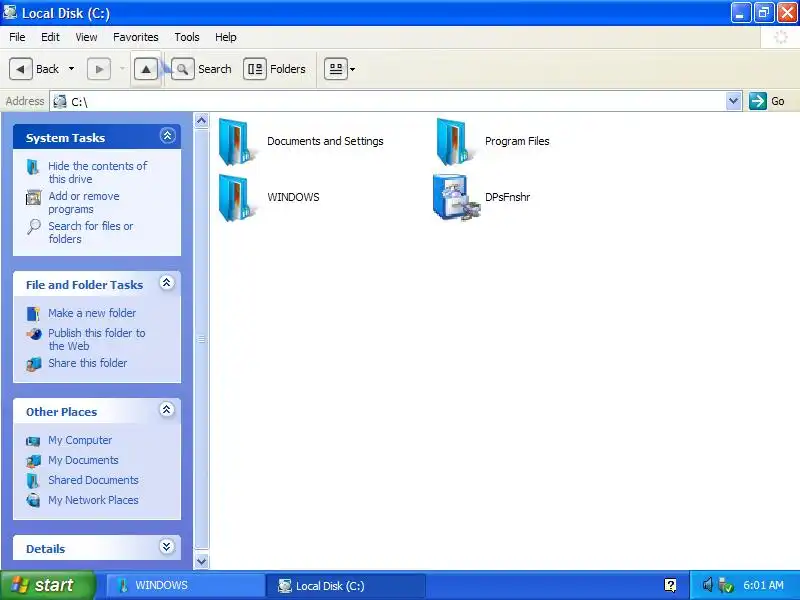
Task: Collapse the System Tasks panel
Action: tap(167, 136)
